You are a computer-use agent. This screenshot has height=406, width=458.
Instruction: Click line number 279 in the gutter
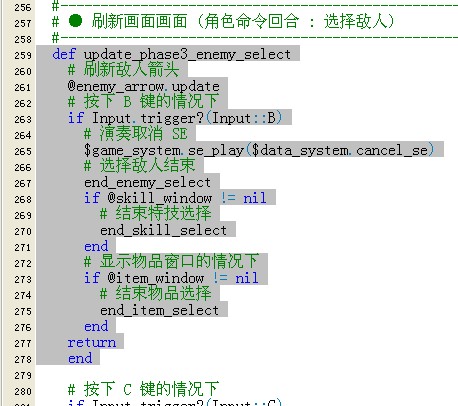tap(23, 376)
